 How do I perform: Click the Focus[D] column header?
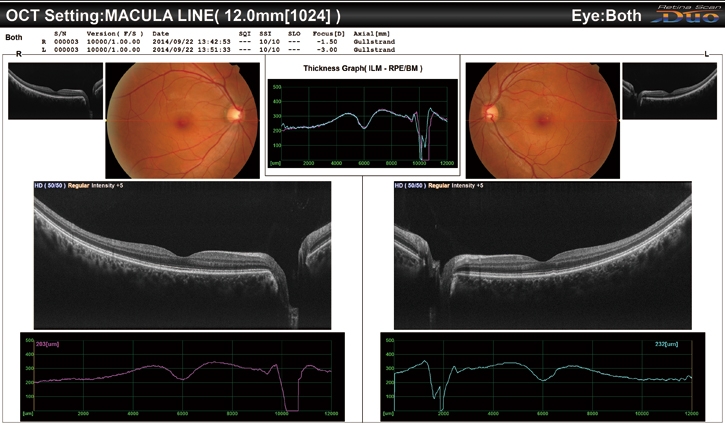tap(332, 34)
